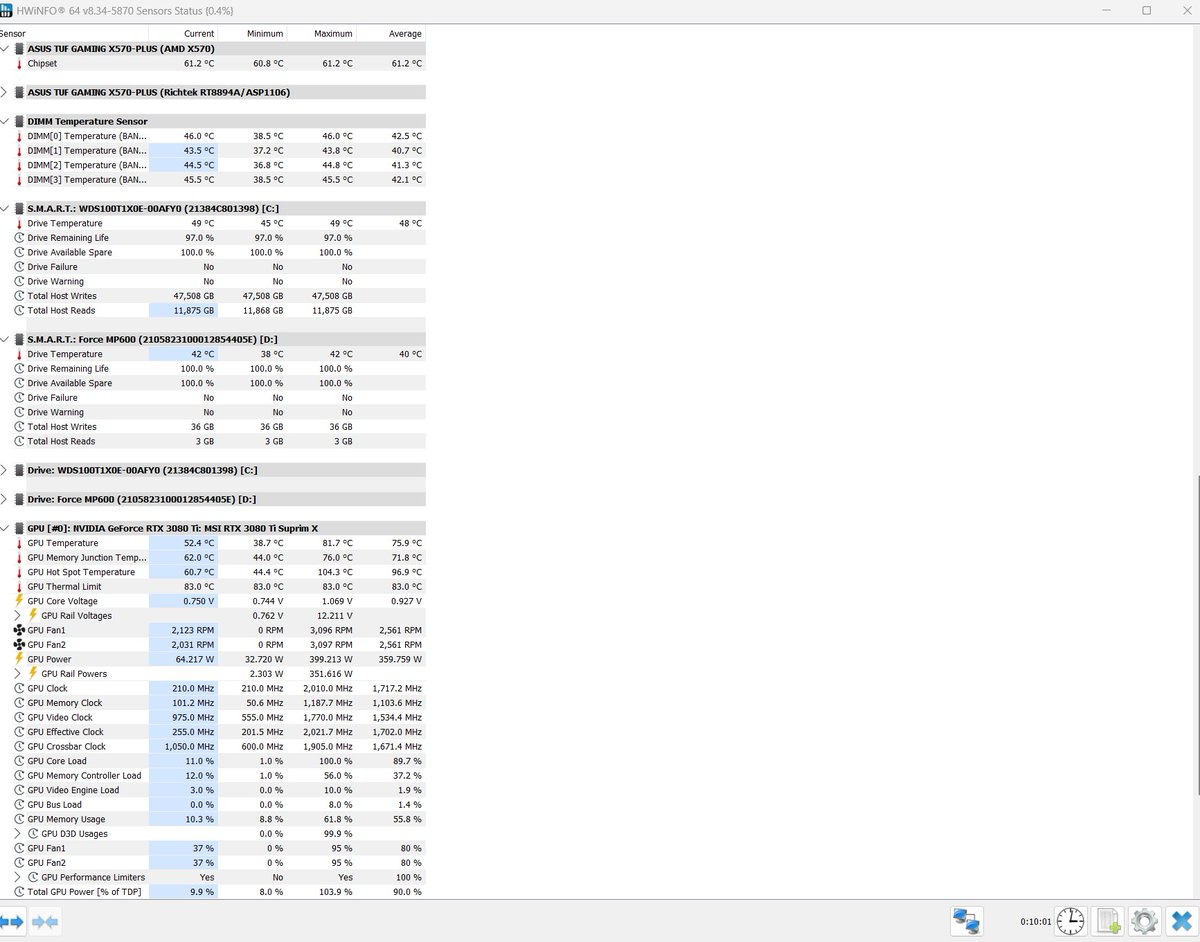The height and width of the screenshot is (942, 1200).
Task: Click the thermometer icon beside Chipset
Action: click(x=19, y=63)
